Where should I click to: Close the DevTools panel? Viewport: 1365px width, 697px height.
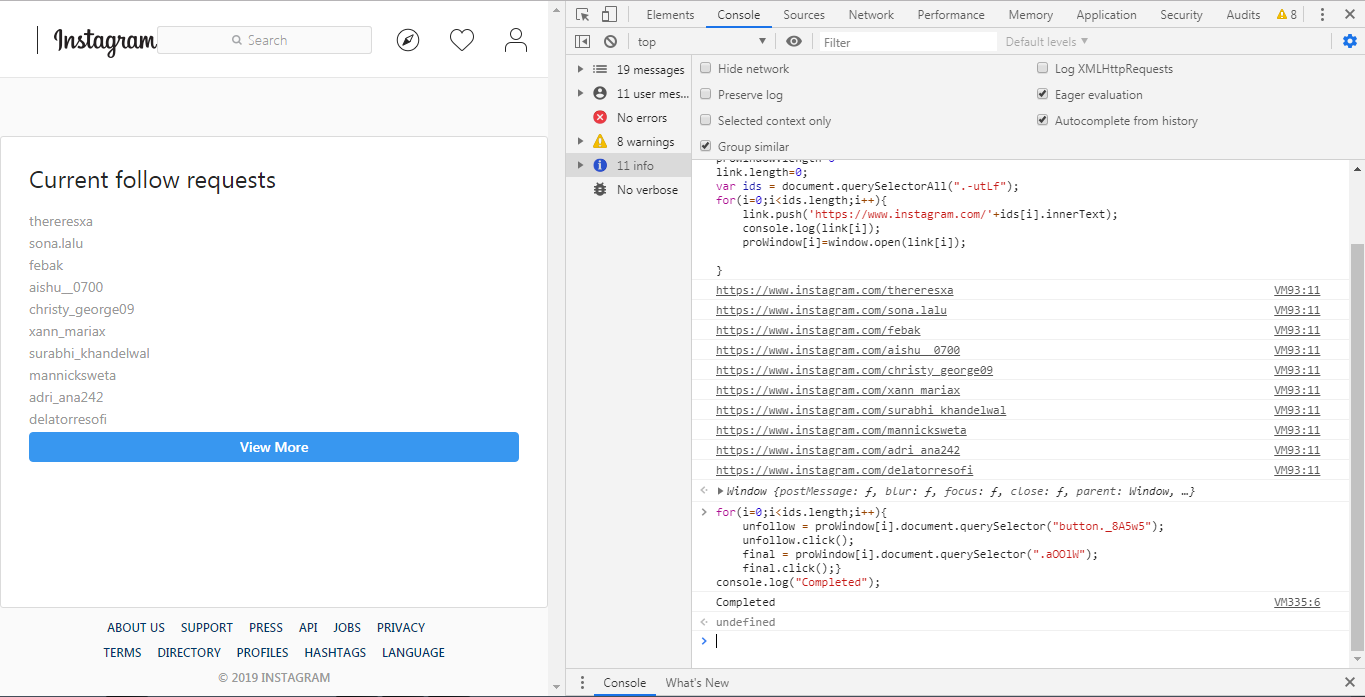(1349, 14)
